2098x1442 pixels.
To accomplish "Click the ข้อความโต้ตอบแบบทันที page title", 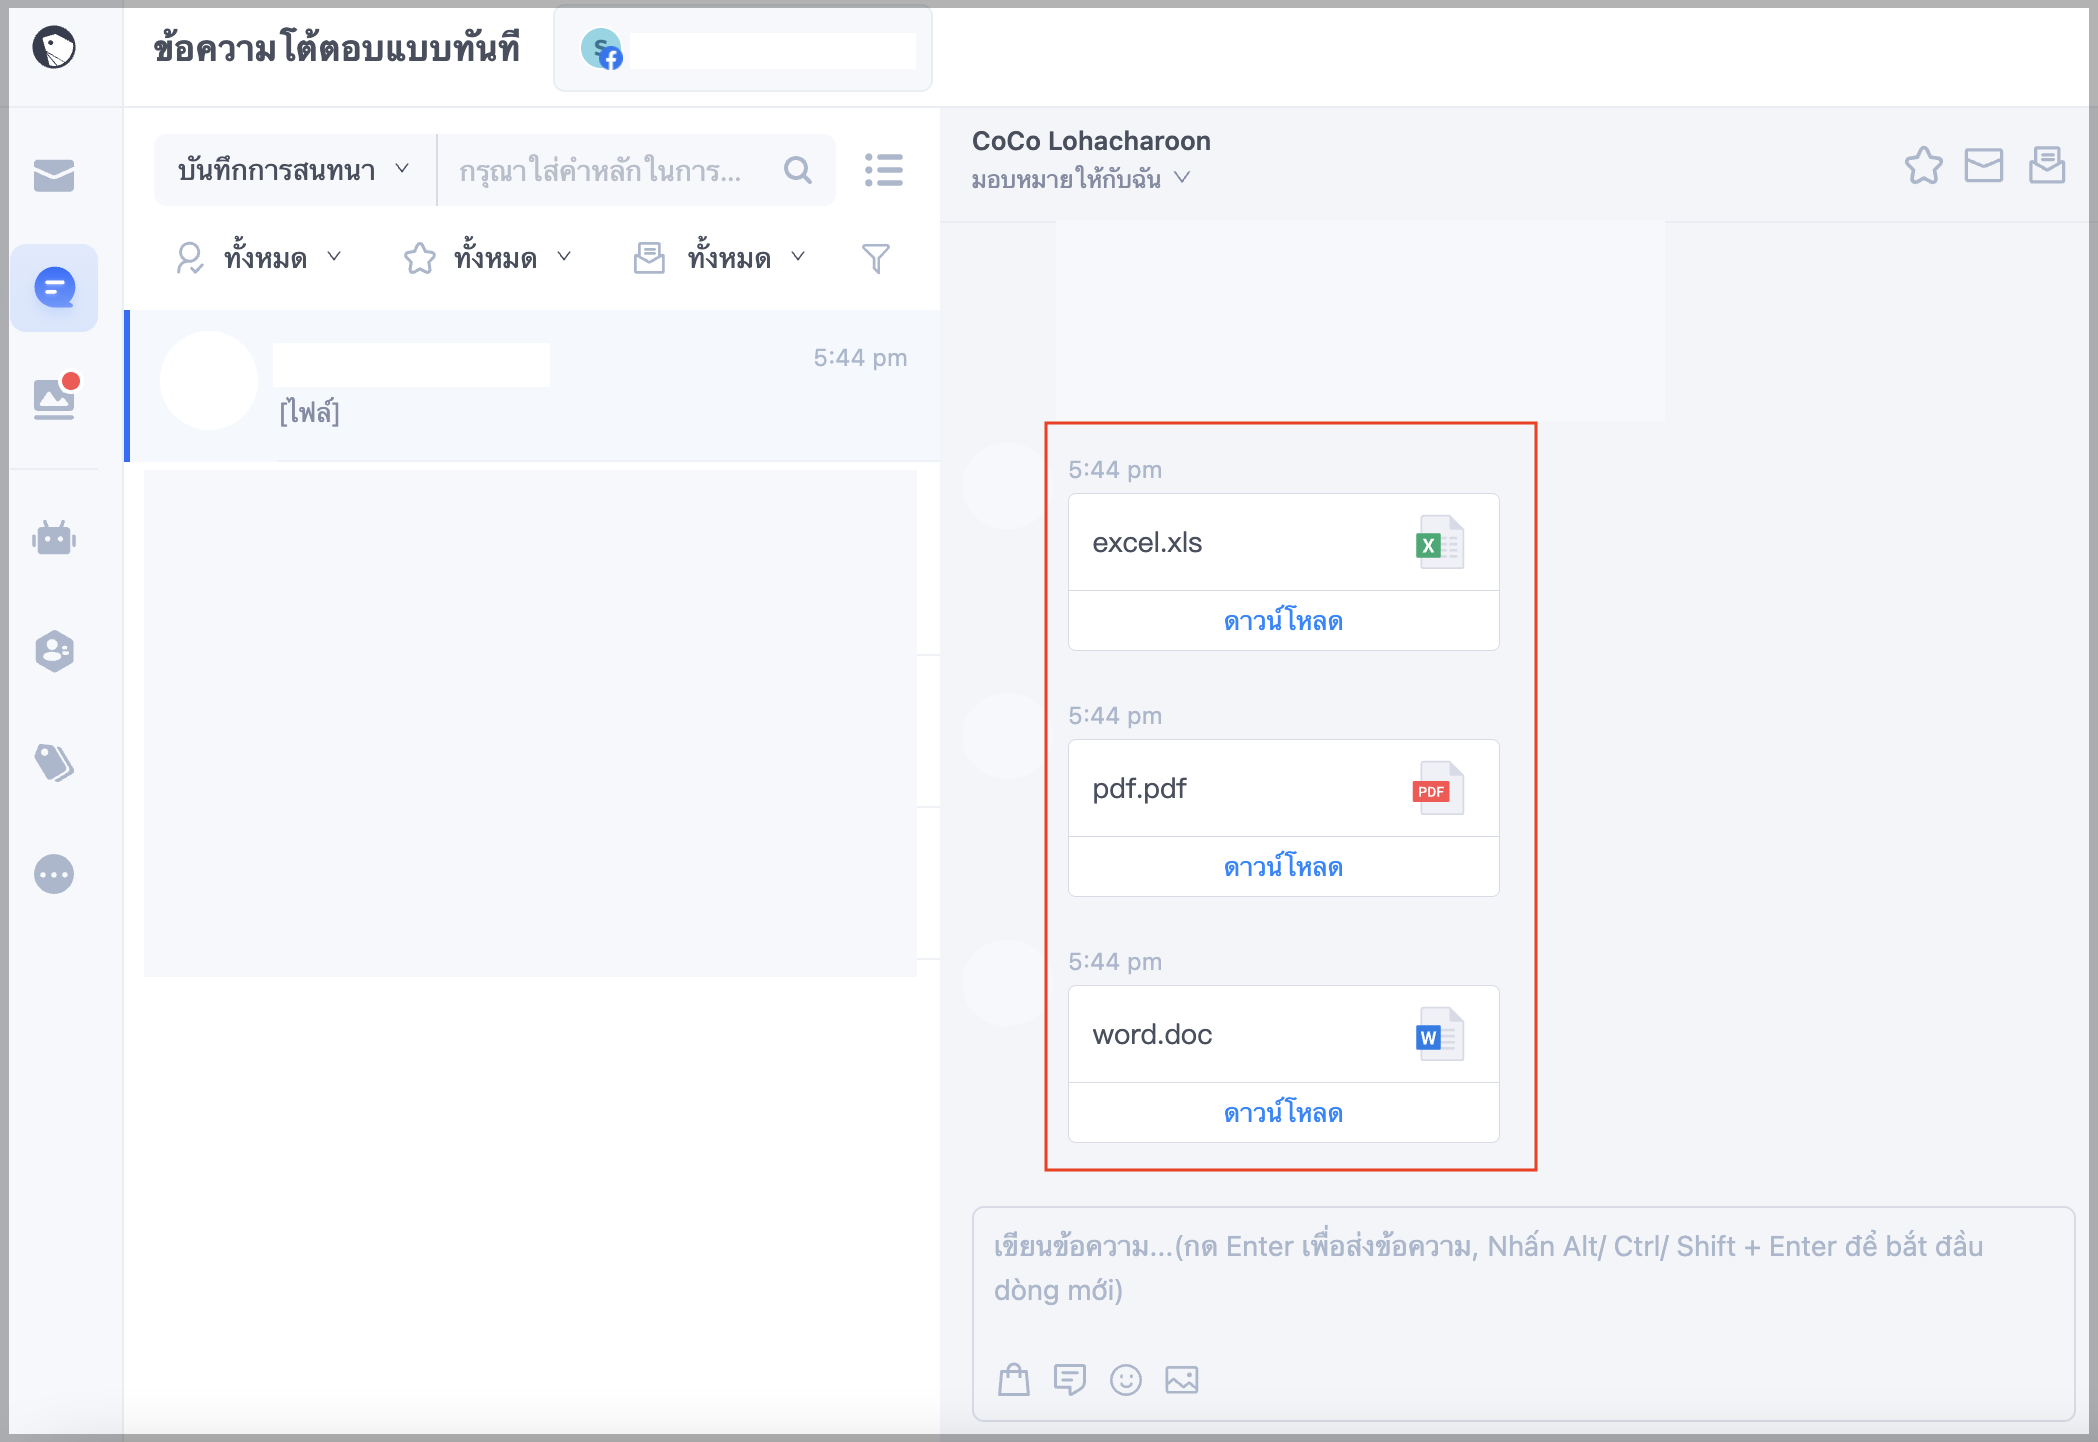I will (337, 48).
